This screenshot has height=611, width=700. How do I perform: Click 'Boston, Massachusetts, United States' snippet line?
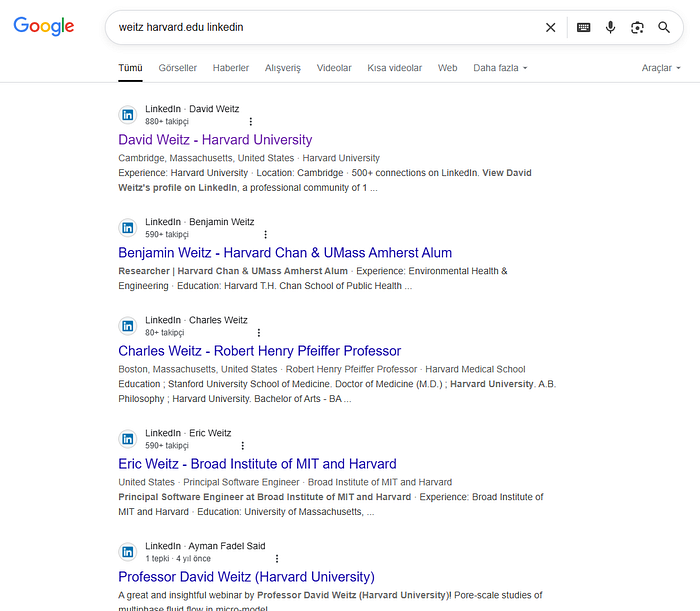point(322,369)
